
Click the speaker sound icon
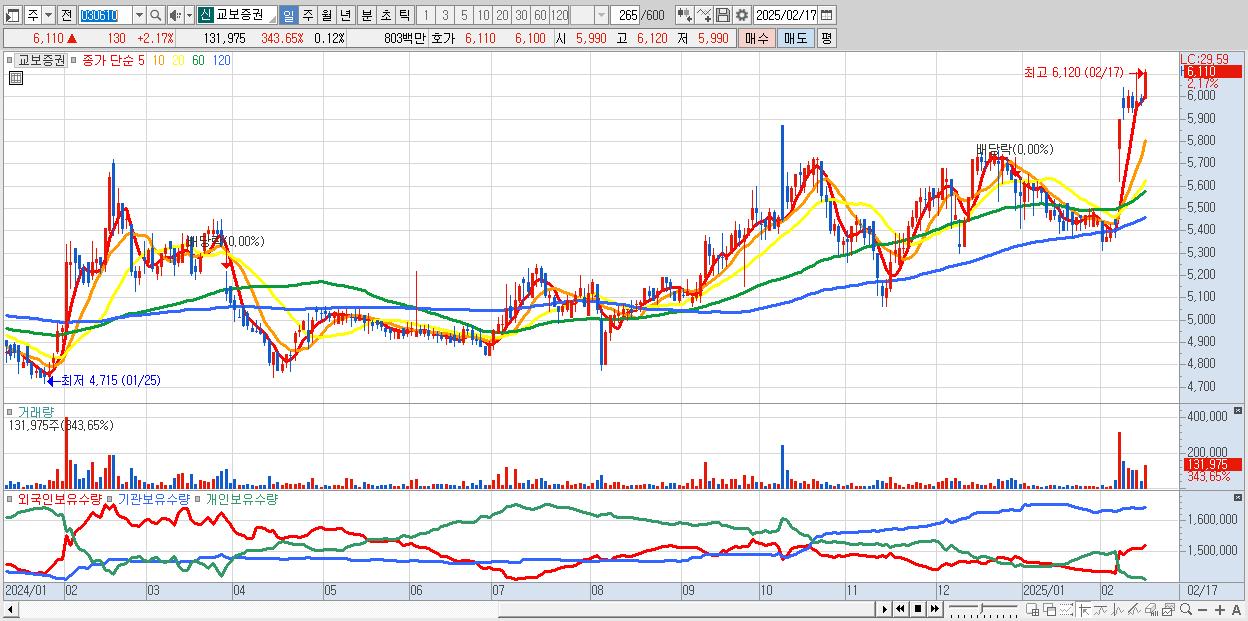tap(175, 15)
